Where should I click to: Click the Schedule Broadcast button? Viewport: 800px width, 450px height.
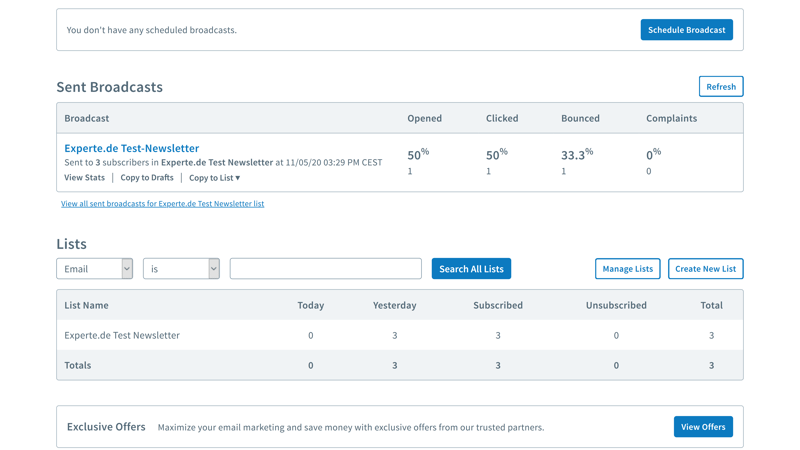click(x=686, y=30)
